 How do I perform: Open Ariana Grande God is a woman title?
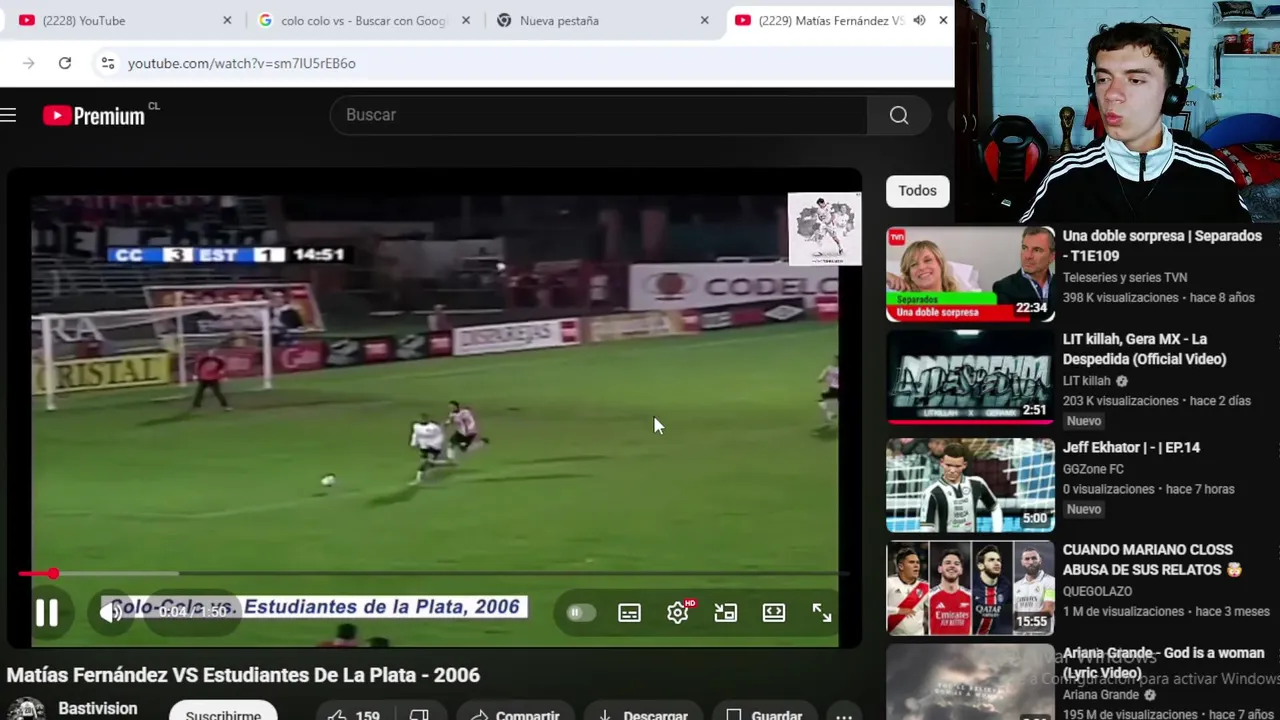(x=1163, y=662)
